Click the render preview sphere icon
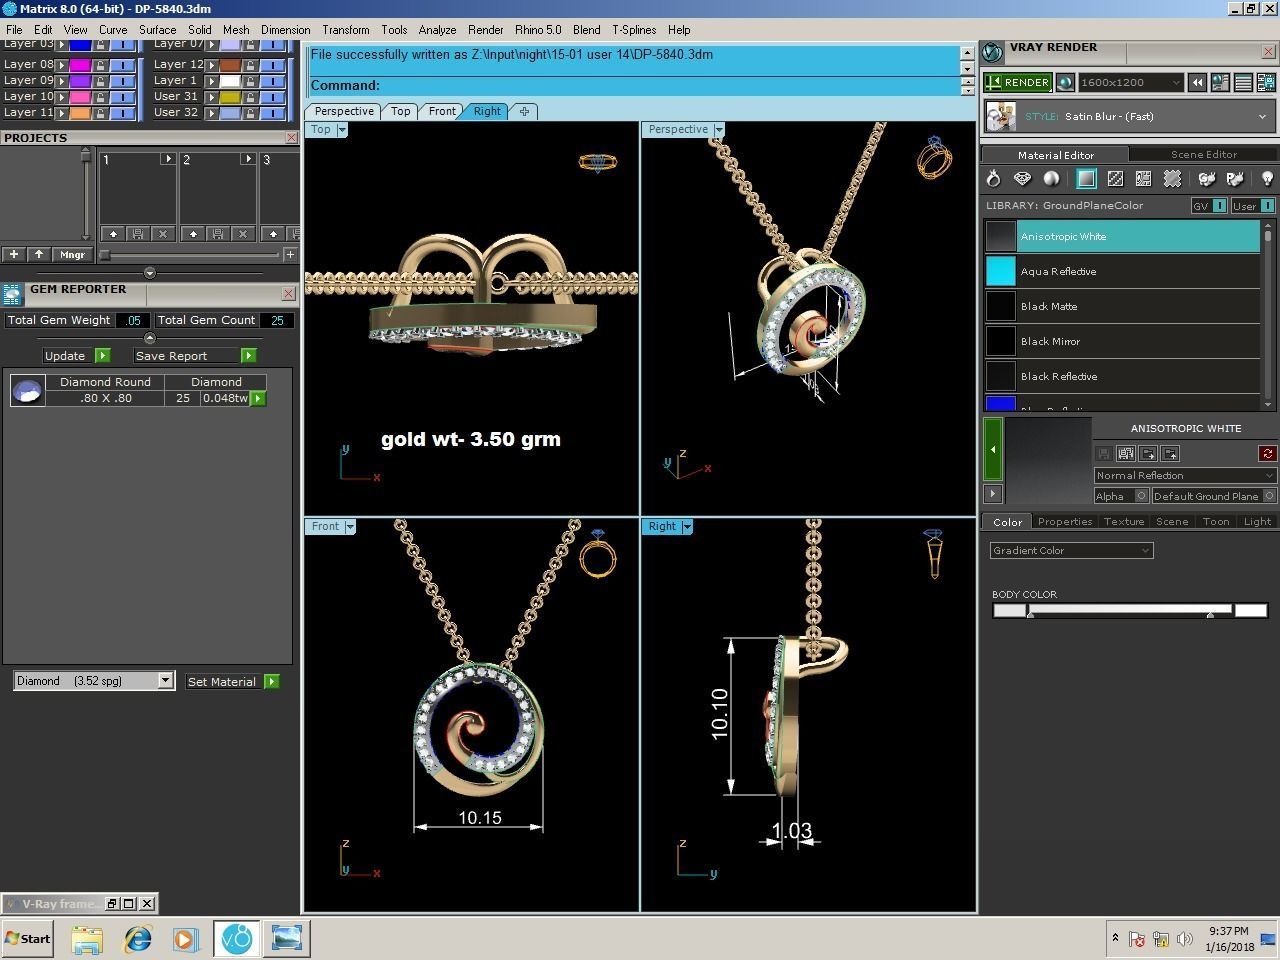Viewport: 1280px width, 960px height. 1065,82
